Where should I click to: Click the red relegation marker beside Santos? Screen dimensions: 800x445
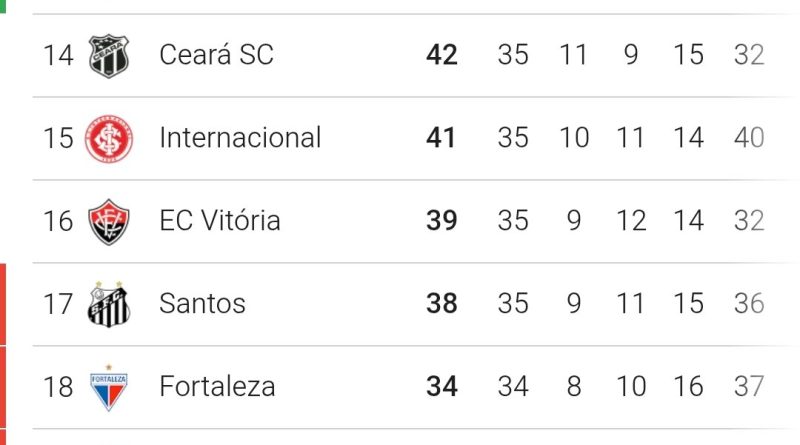[4, 304]
